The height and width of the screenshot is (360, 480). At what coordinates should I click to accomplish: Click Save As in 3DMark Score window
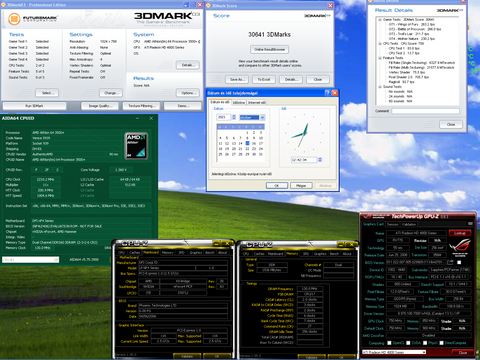[x=237, y=80]
